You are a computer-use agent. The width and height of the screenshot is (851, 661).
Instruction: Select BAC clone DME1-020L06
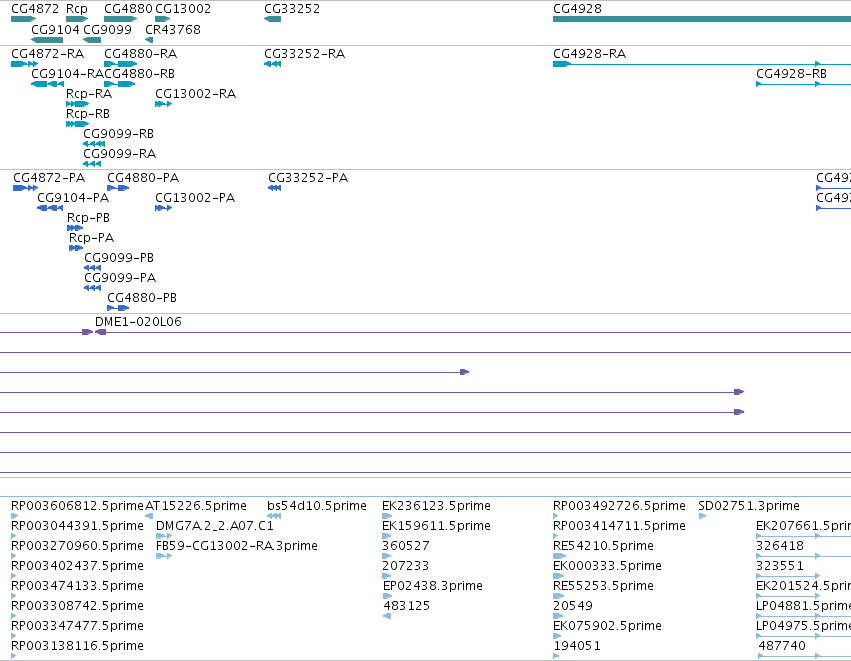[138, 322]
